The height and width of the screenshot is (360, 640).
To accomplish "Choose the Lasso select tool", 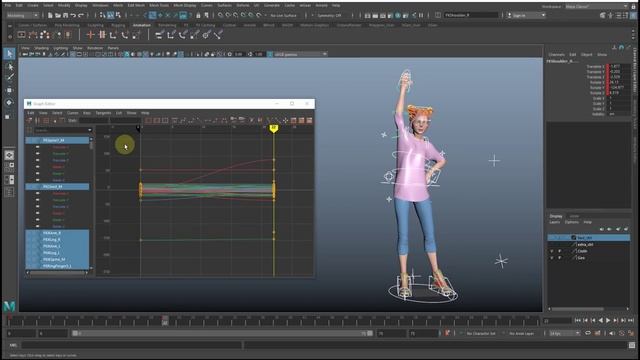I will tap(9, 66).
